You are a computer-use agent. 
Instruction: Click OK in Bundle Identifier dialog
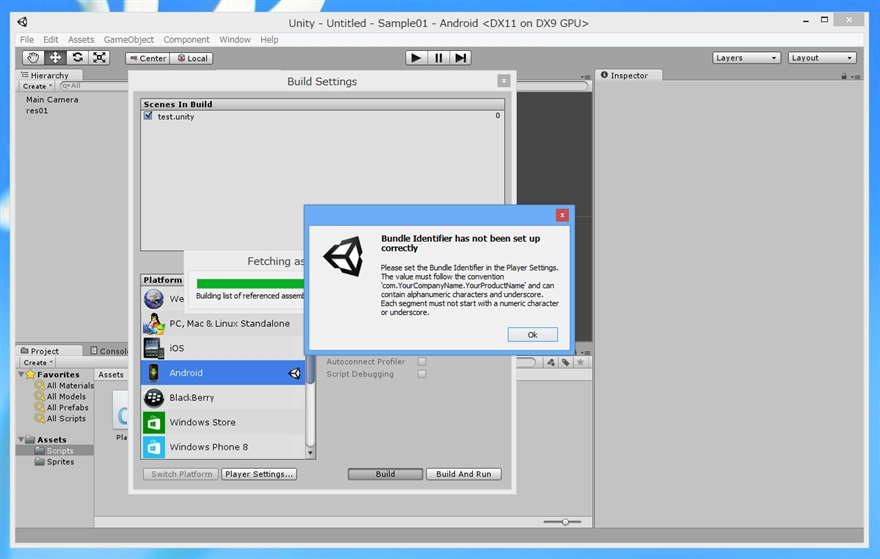click(x=533, y=335)
